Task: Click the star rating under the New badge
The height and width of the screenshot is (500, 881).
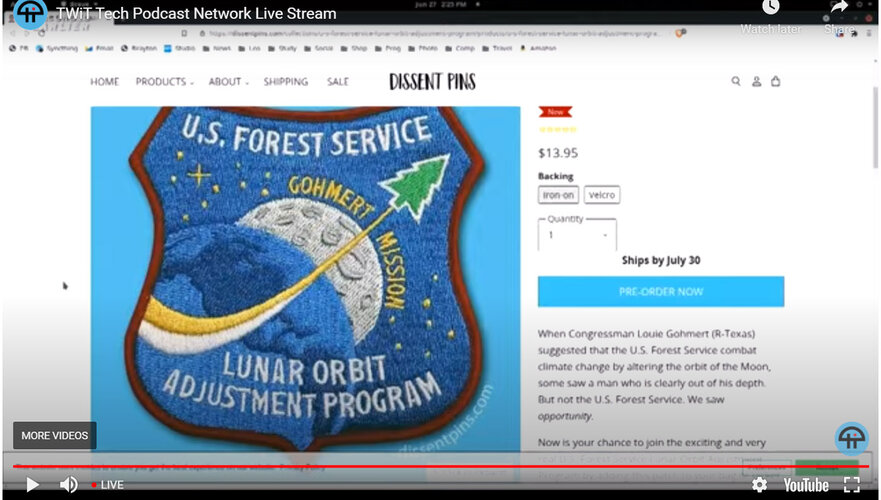Action: pos(558,130)
